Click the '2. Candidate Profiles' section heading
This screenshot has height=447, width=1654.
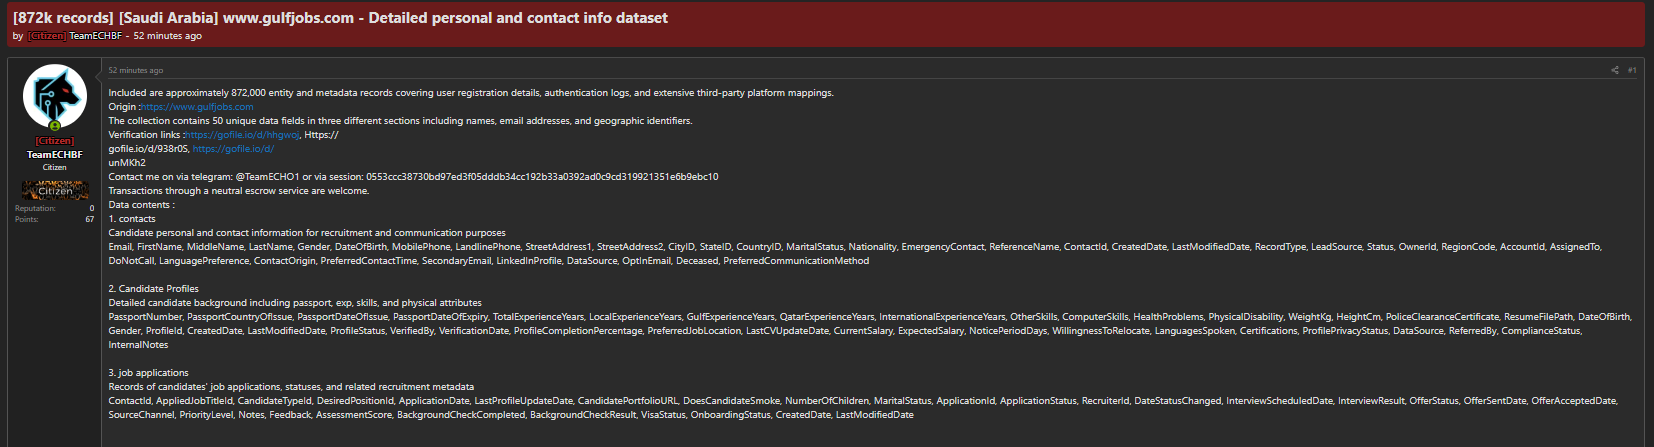click(154, 289)
